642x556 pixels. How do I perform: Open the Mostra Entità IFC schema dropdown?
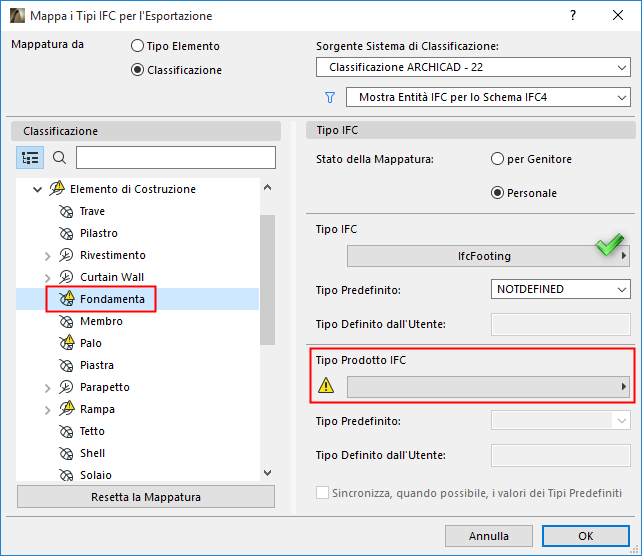coord(488,98)
